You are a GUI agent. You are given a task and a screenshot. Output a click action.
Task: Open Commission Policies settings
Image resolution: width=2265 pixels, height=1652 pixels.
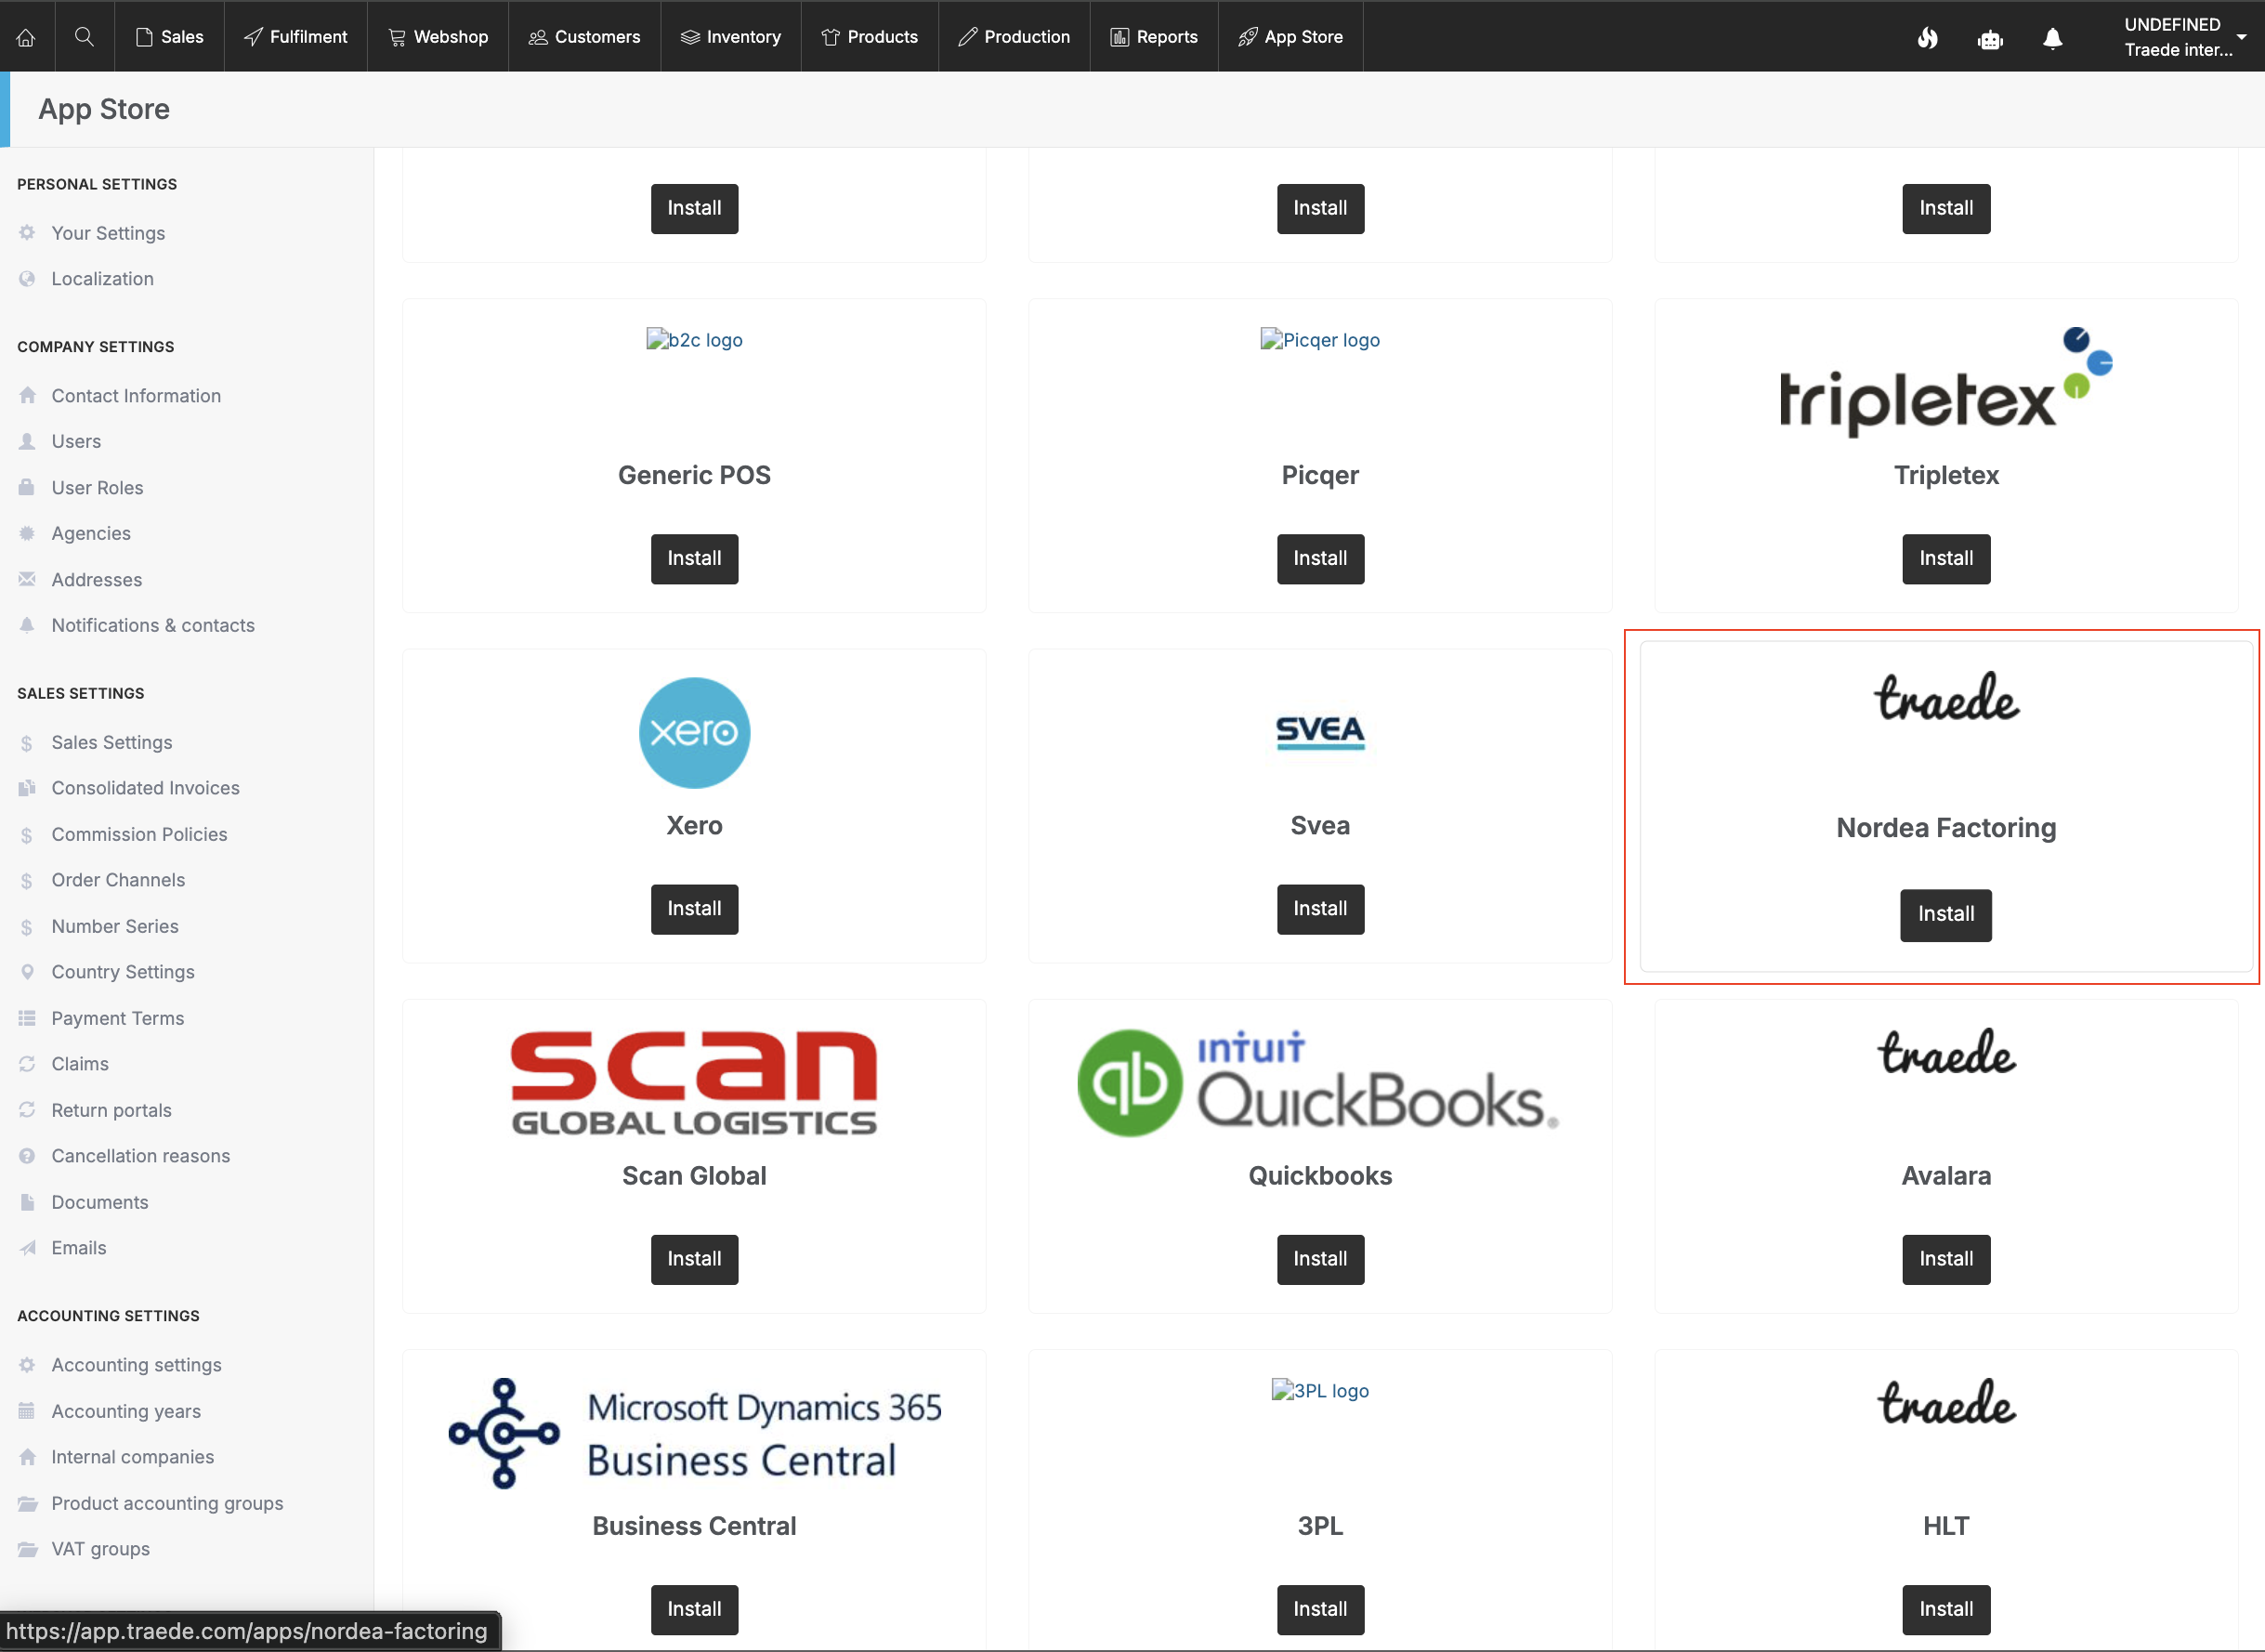pyautogui.click(x=139, y=834)
